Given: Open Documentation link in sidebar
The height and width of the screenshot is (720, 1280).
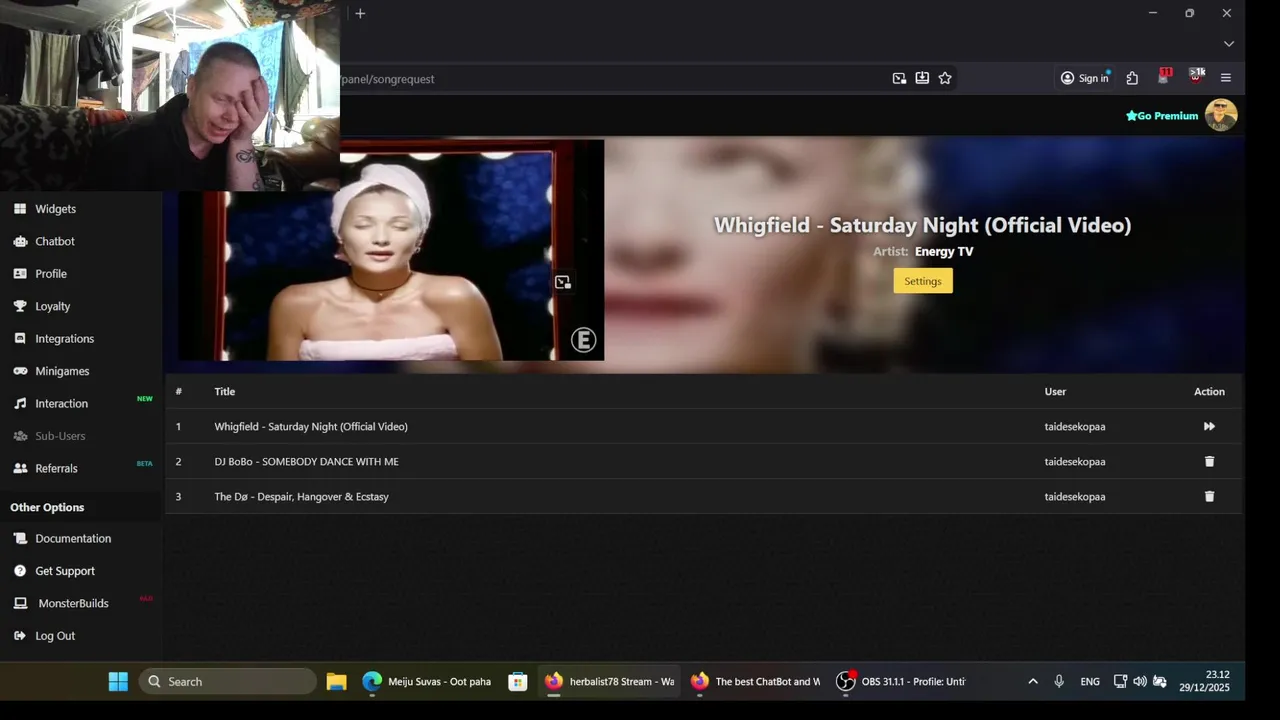Looking at the screenshot, I should pos(73,538).
